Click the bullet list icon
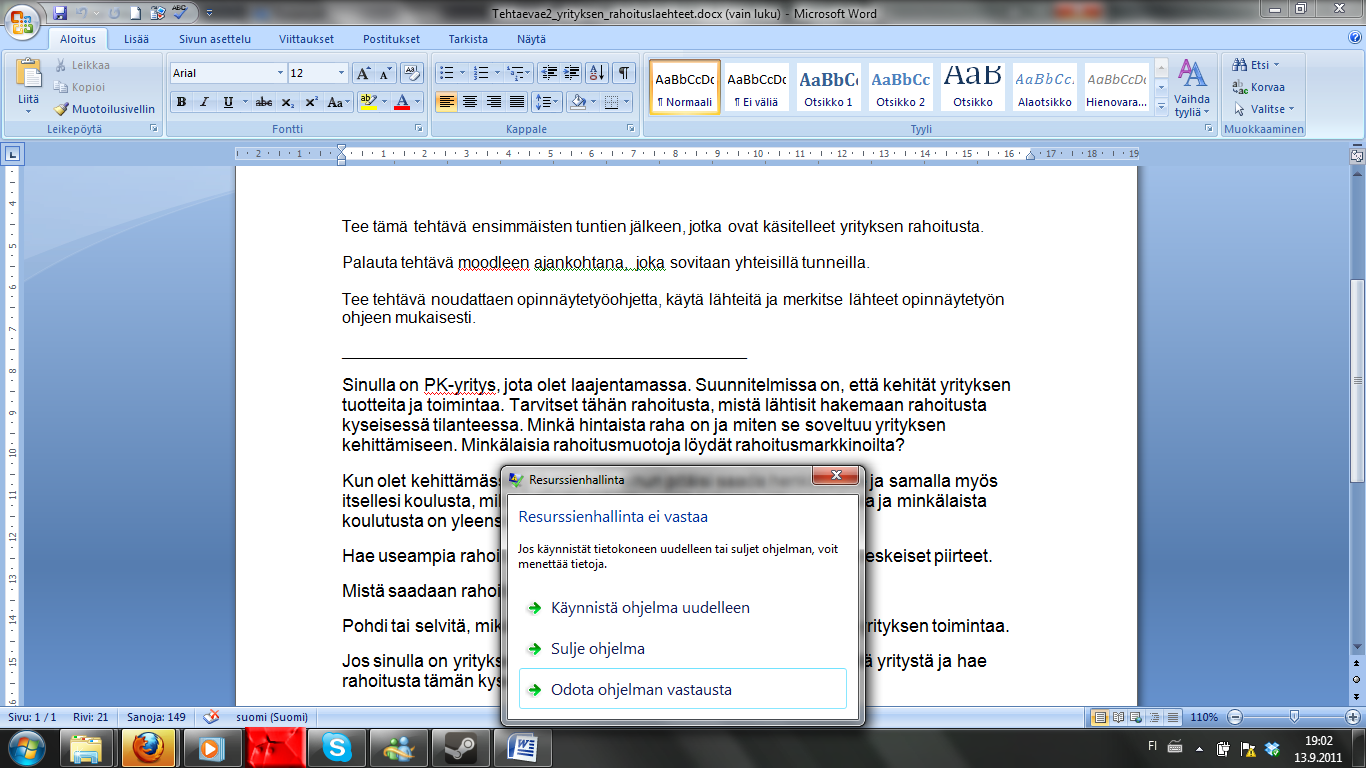Viewport: 1366px width, 768px height. click(x=446, y=73)
